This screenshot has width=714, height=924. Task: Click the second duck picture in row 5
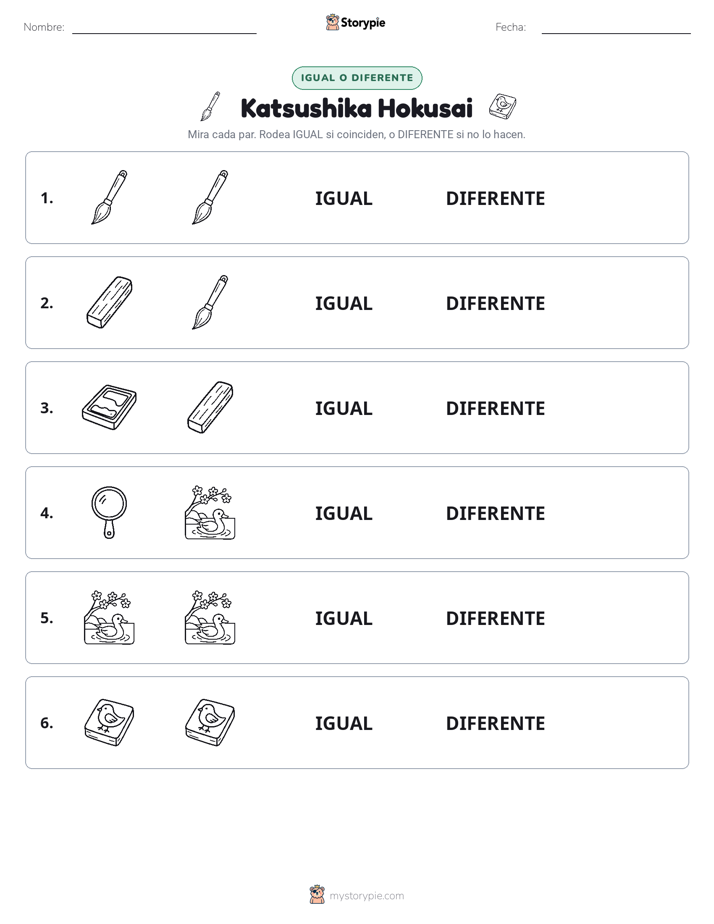tap(210, 617)
